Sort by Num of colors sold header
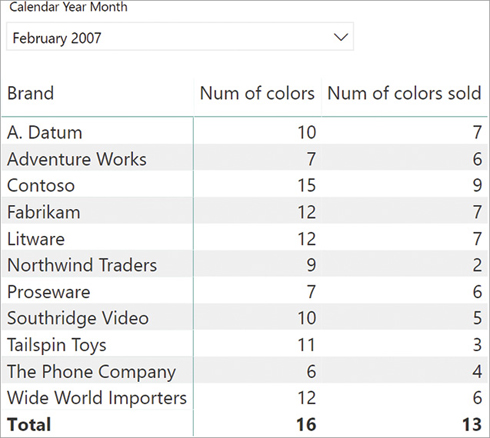 [x=404, y=93]
